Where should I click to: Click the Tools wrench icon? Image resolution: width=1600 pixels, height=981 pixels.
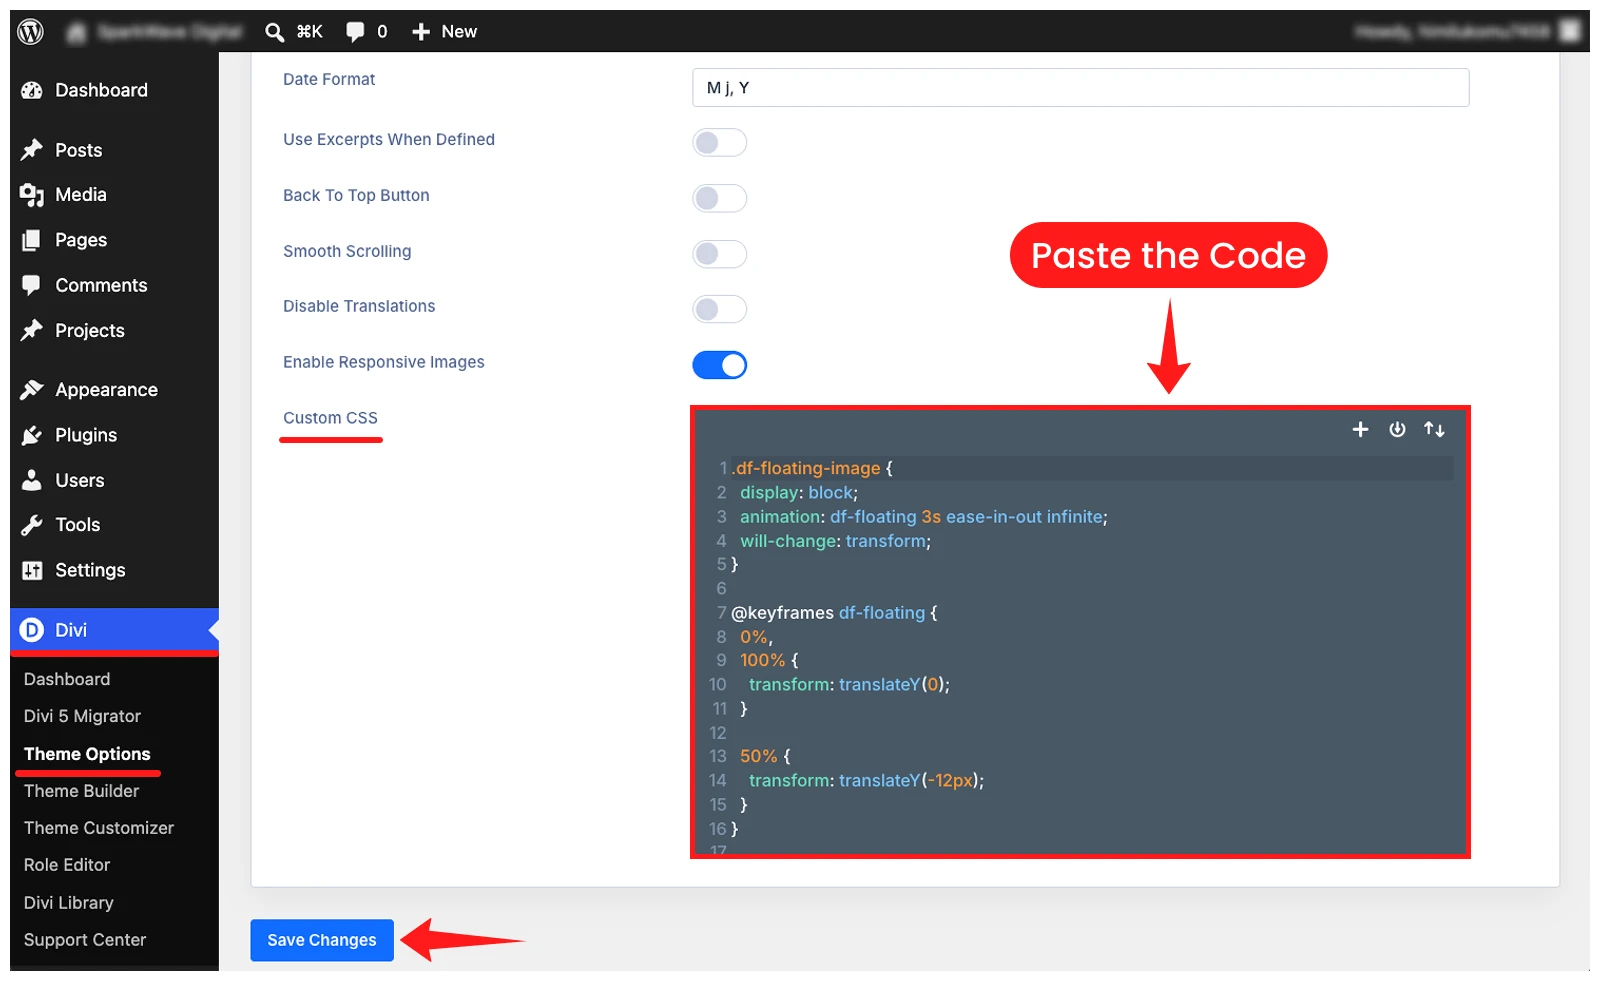coord(32,525)
